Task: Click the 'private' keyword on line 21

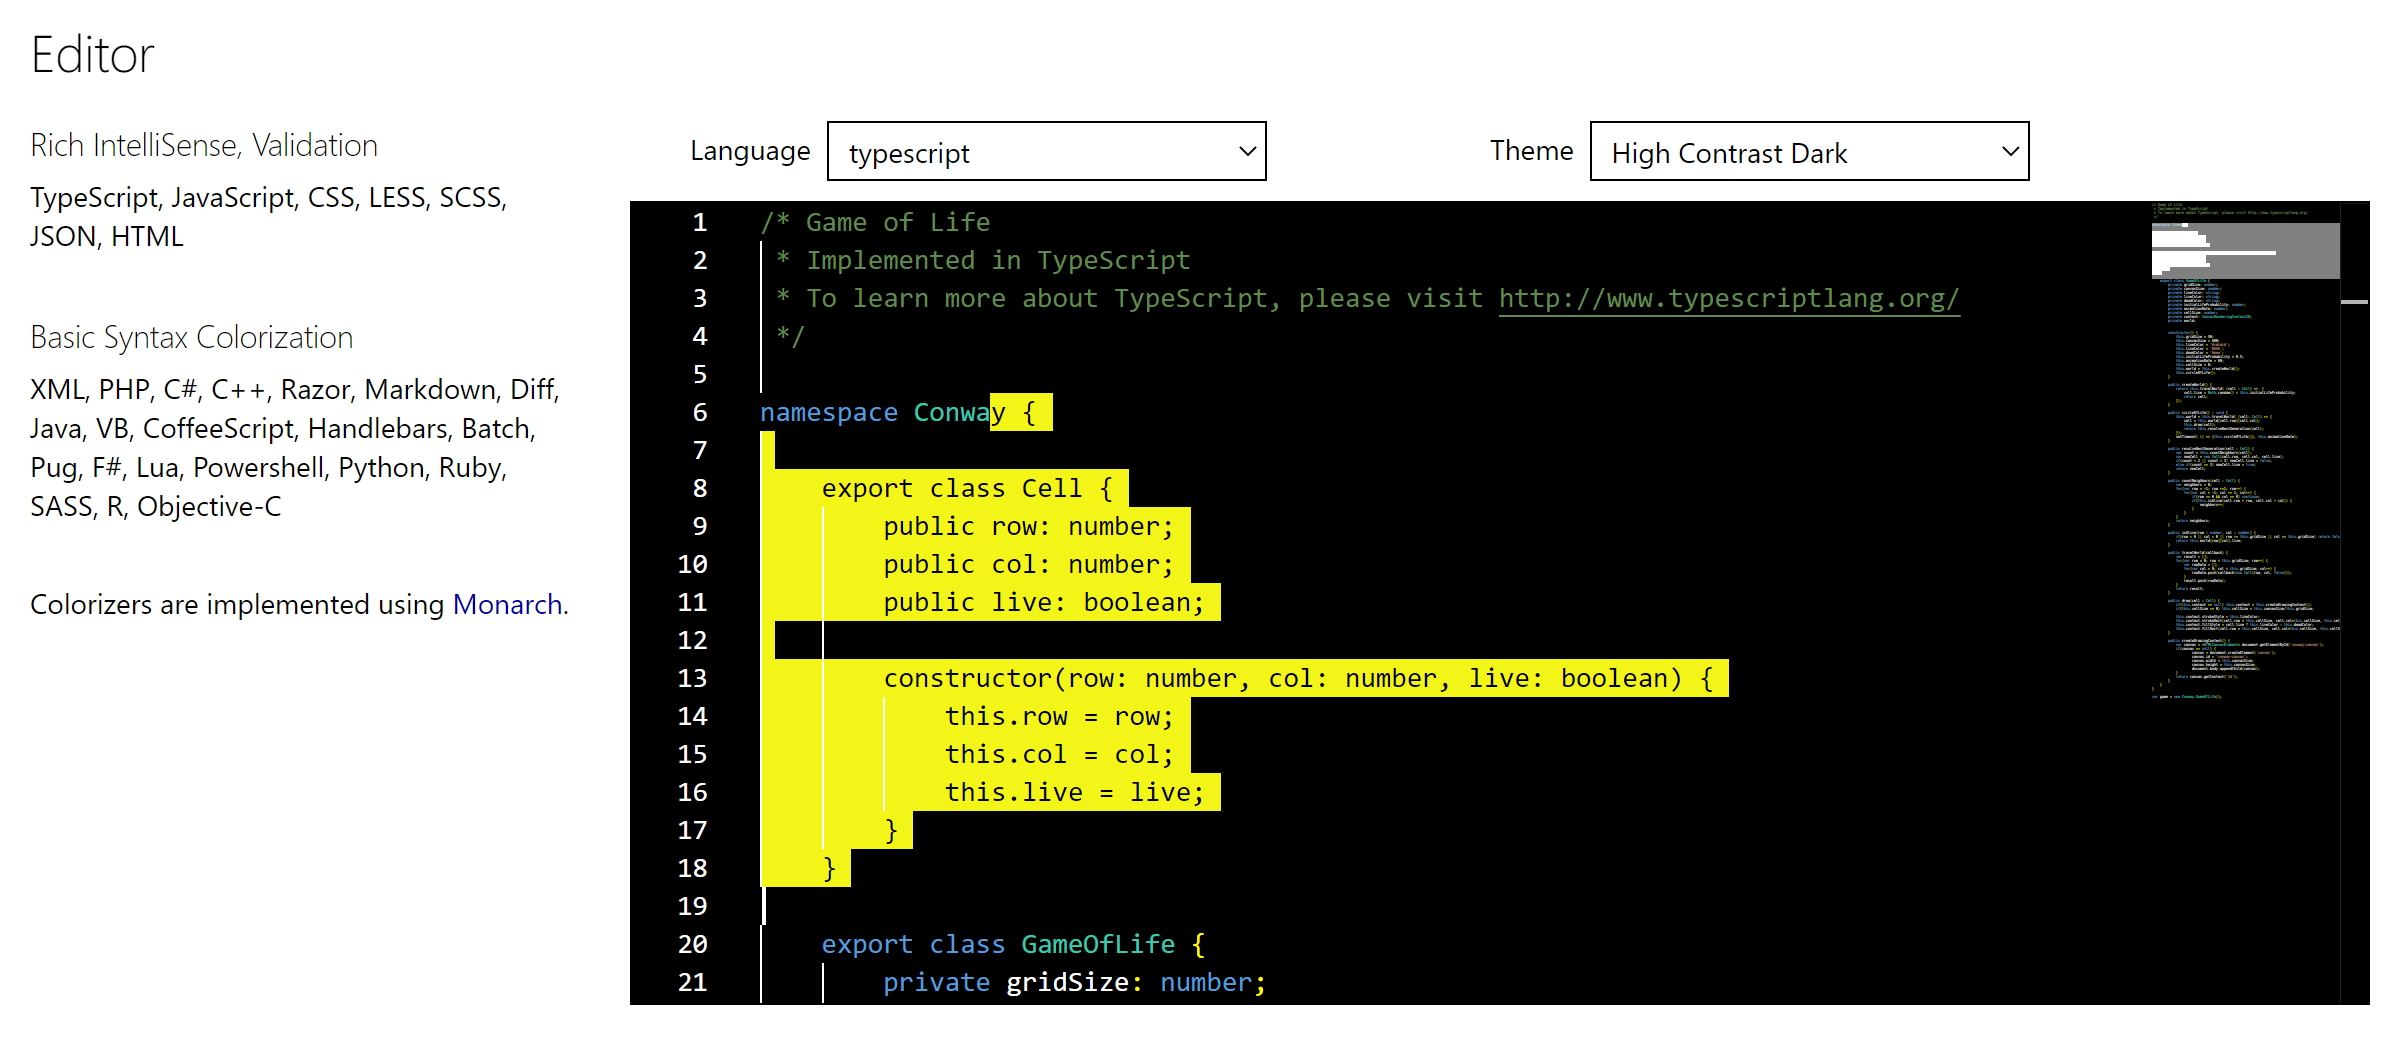Action: 937,983
